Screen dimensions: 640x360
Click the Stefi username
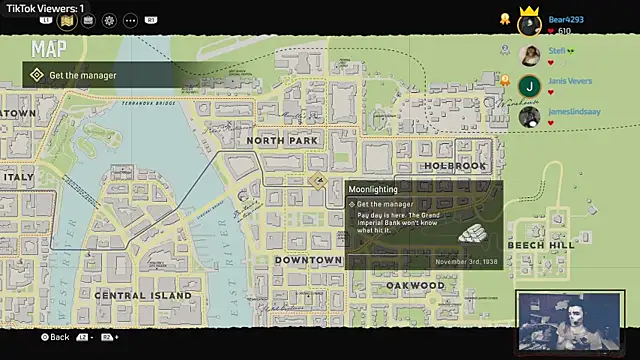[x=557, y=51]
